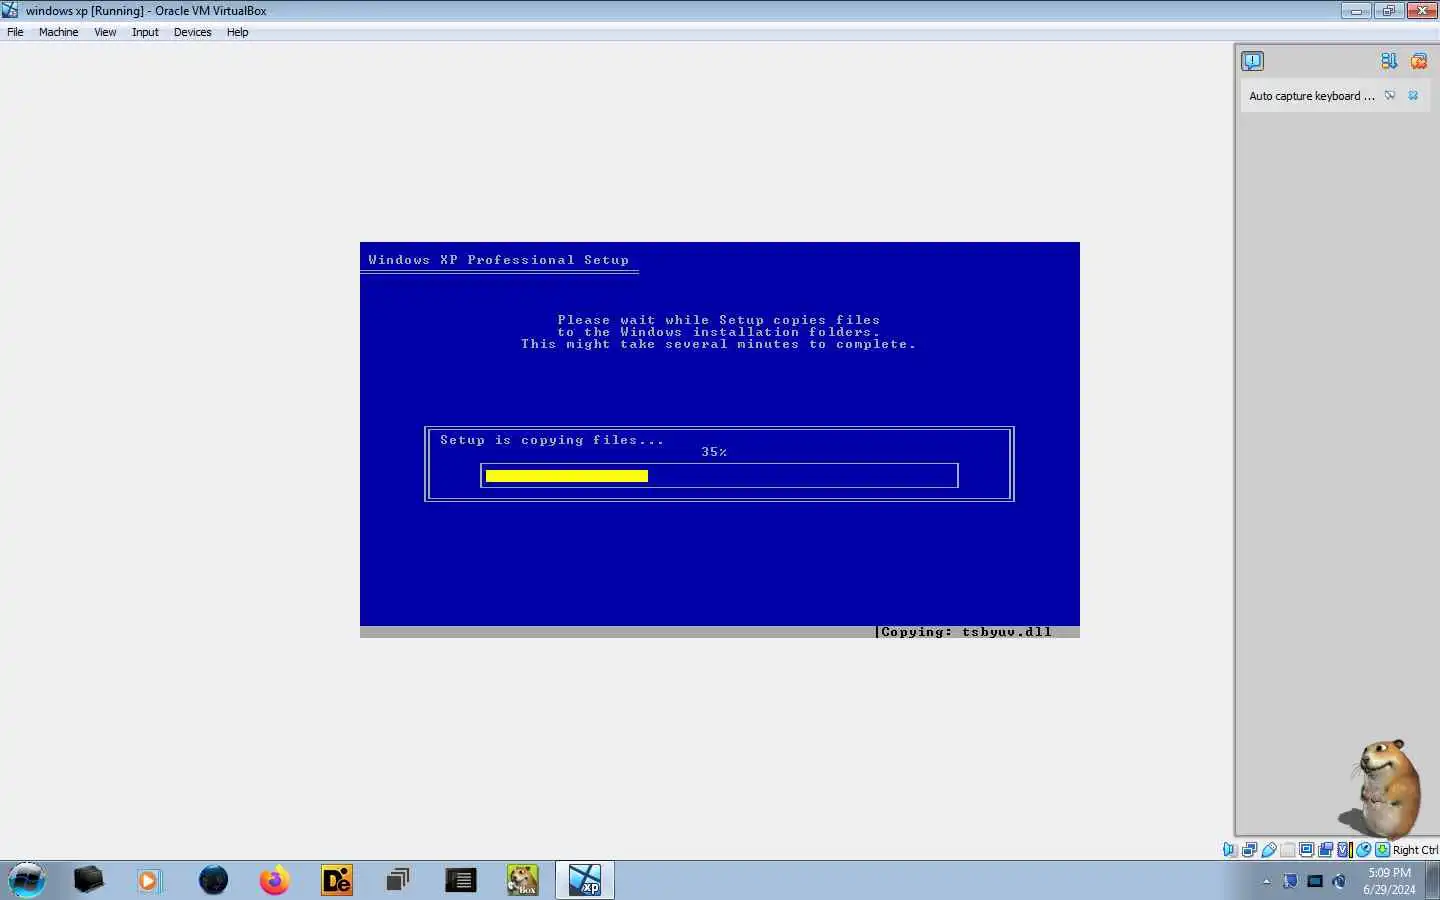
Task: Click the network tray icon
Action: coord(1290,881)
